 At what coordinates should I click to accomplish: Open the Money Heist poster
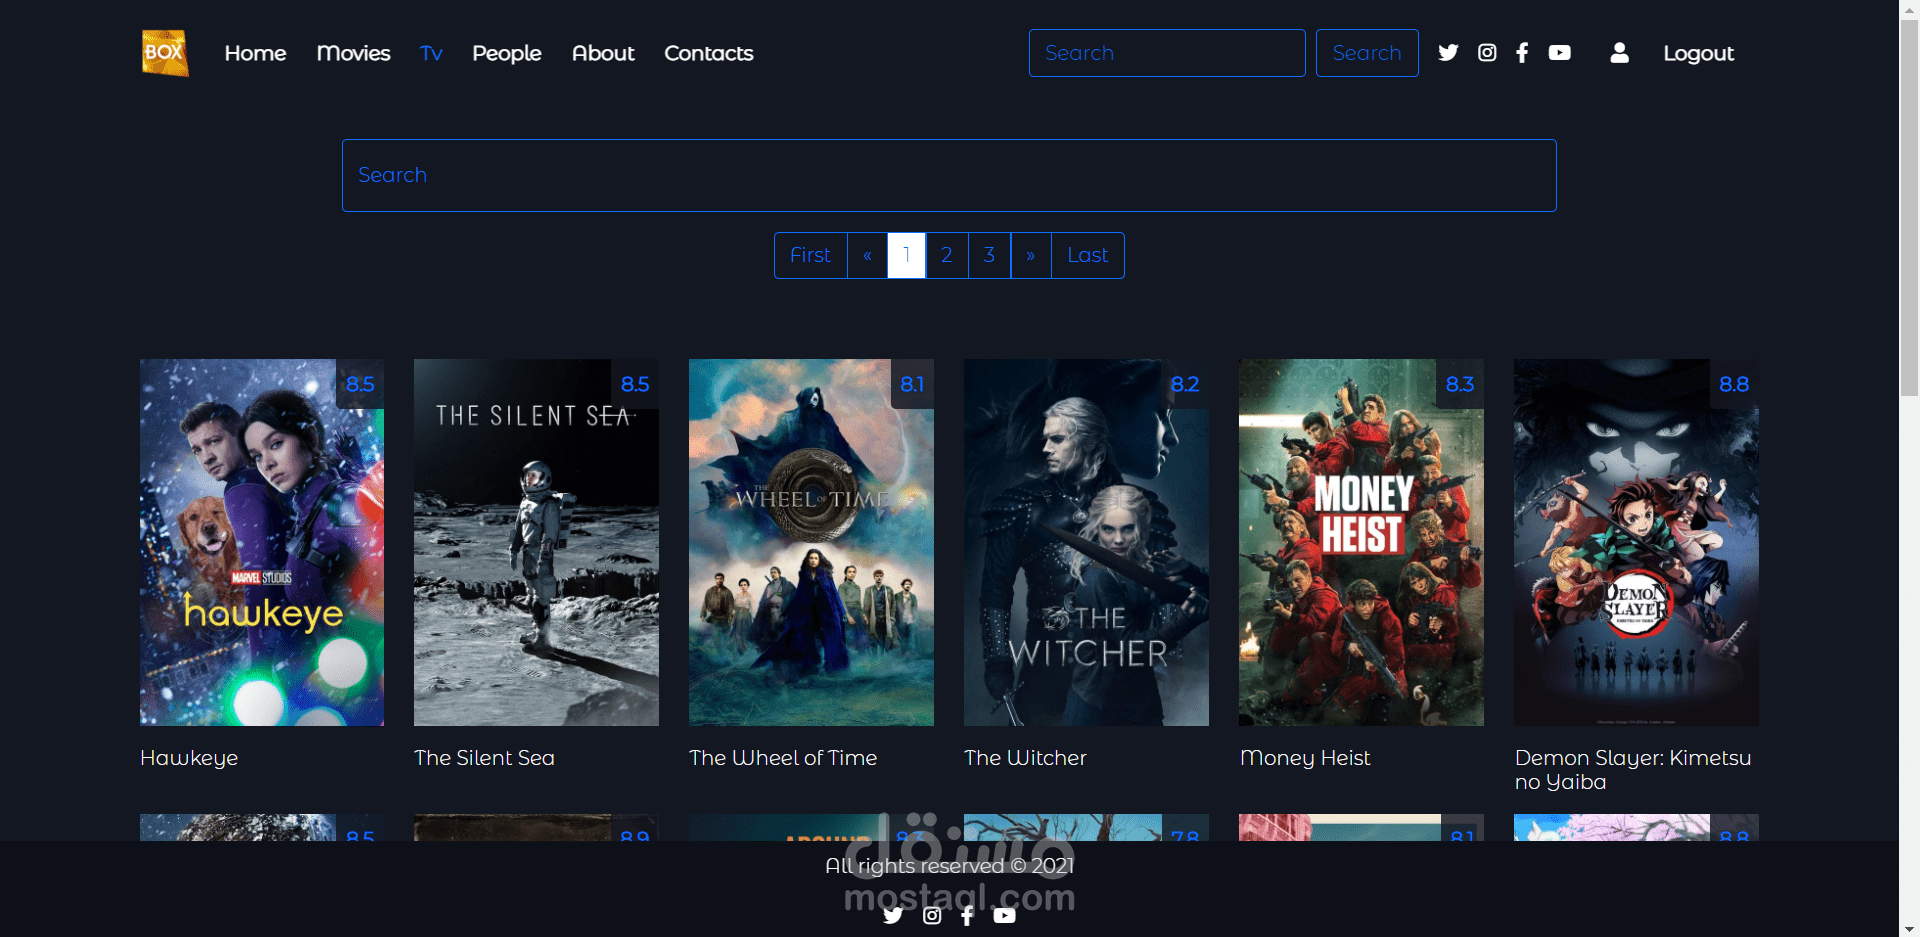[1361, 542]
